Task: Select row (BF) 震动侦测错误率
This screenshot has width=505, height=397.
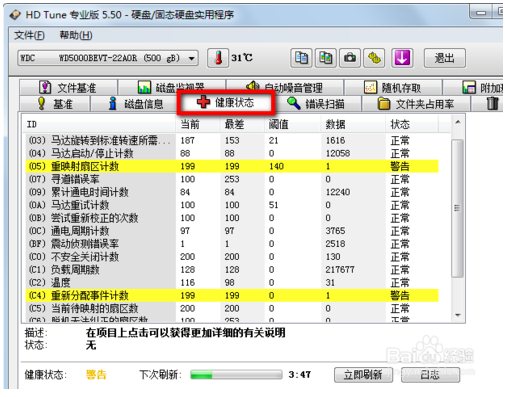Action: coord(232,244)
